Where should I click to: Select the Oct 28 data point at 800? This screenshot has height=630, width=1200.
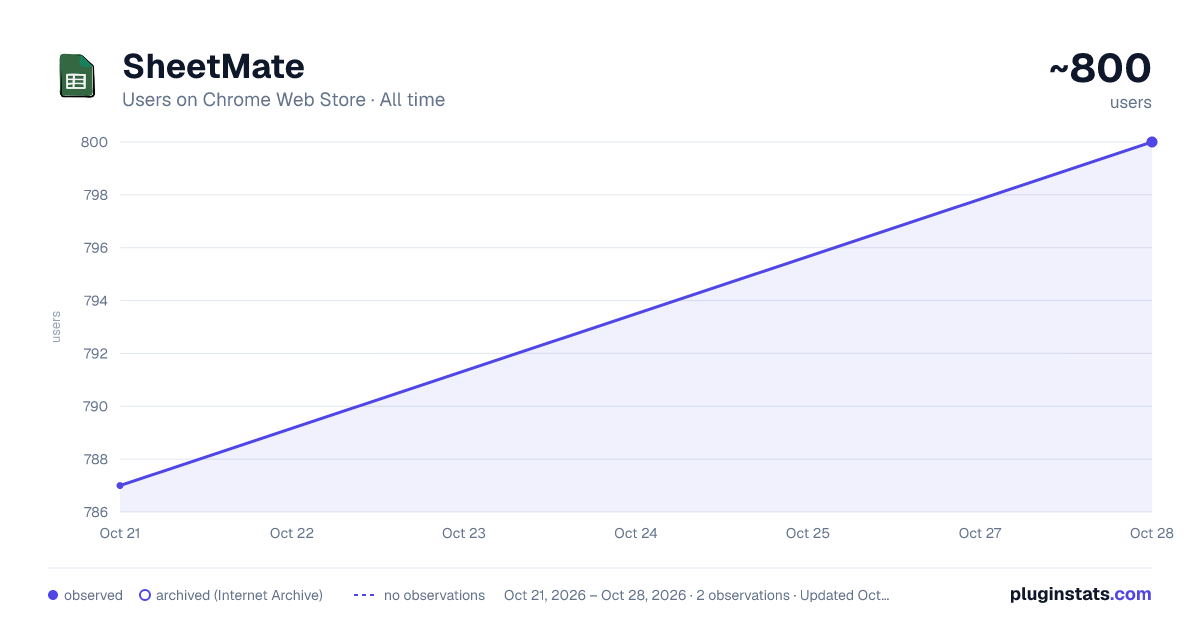click(1152, 142)
